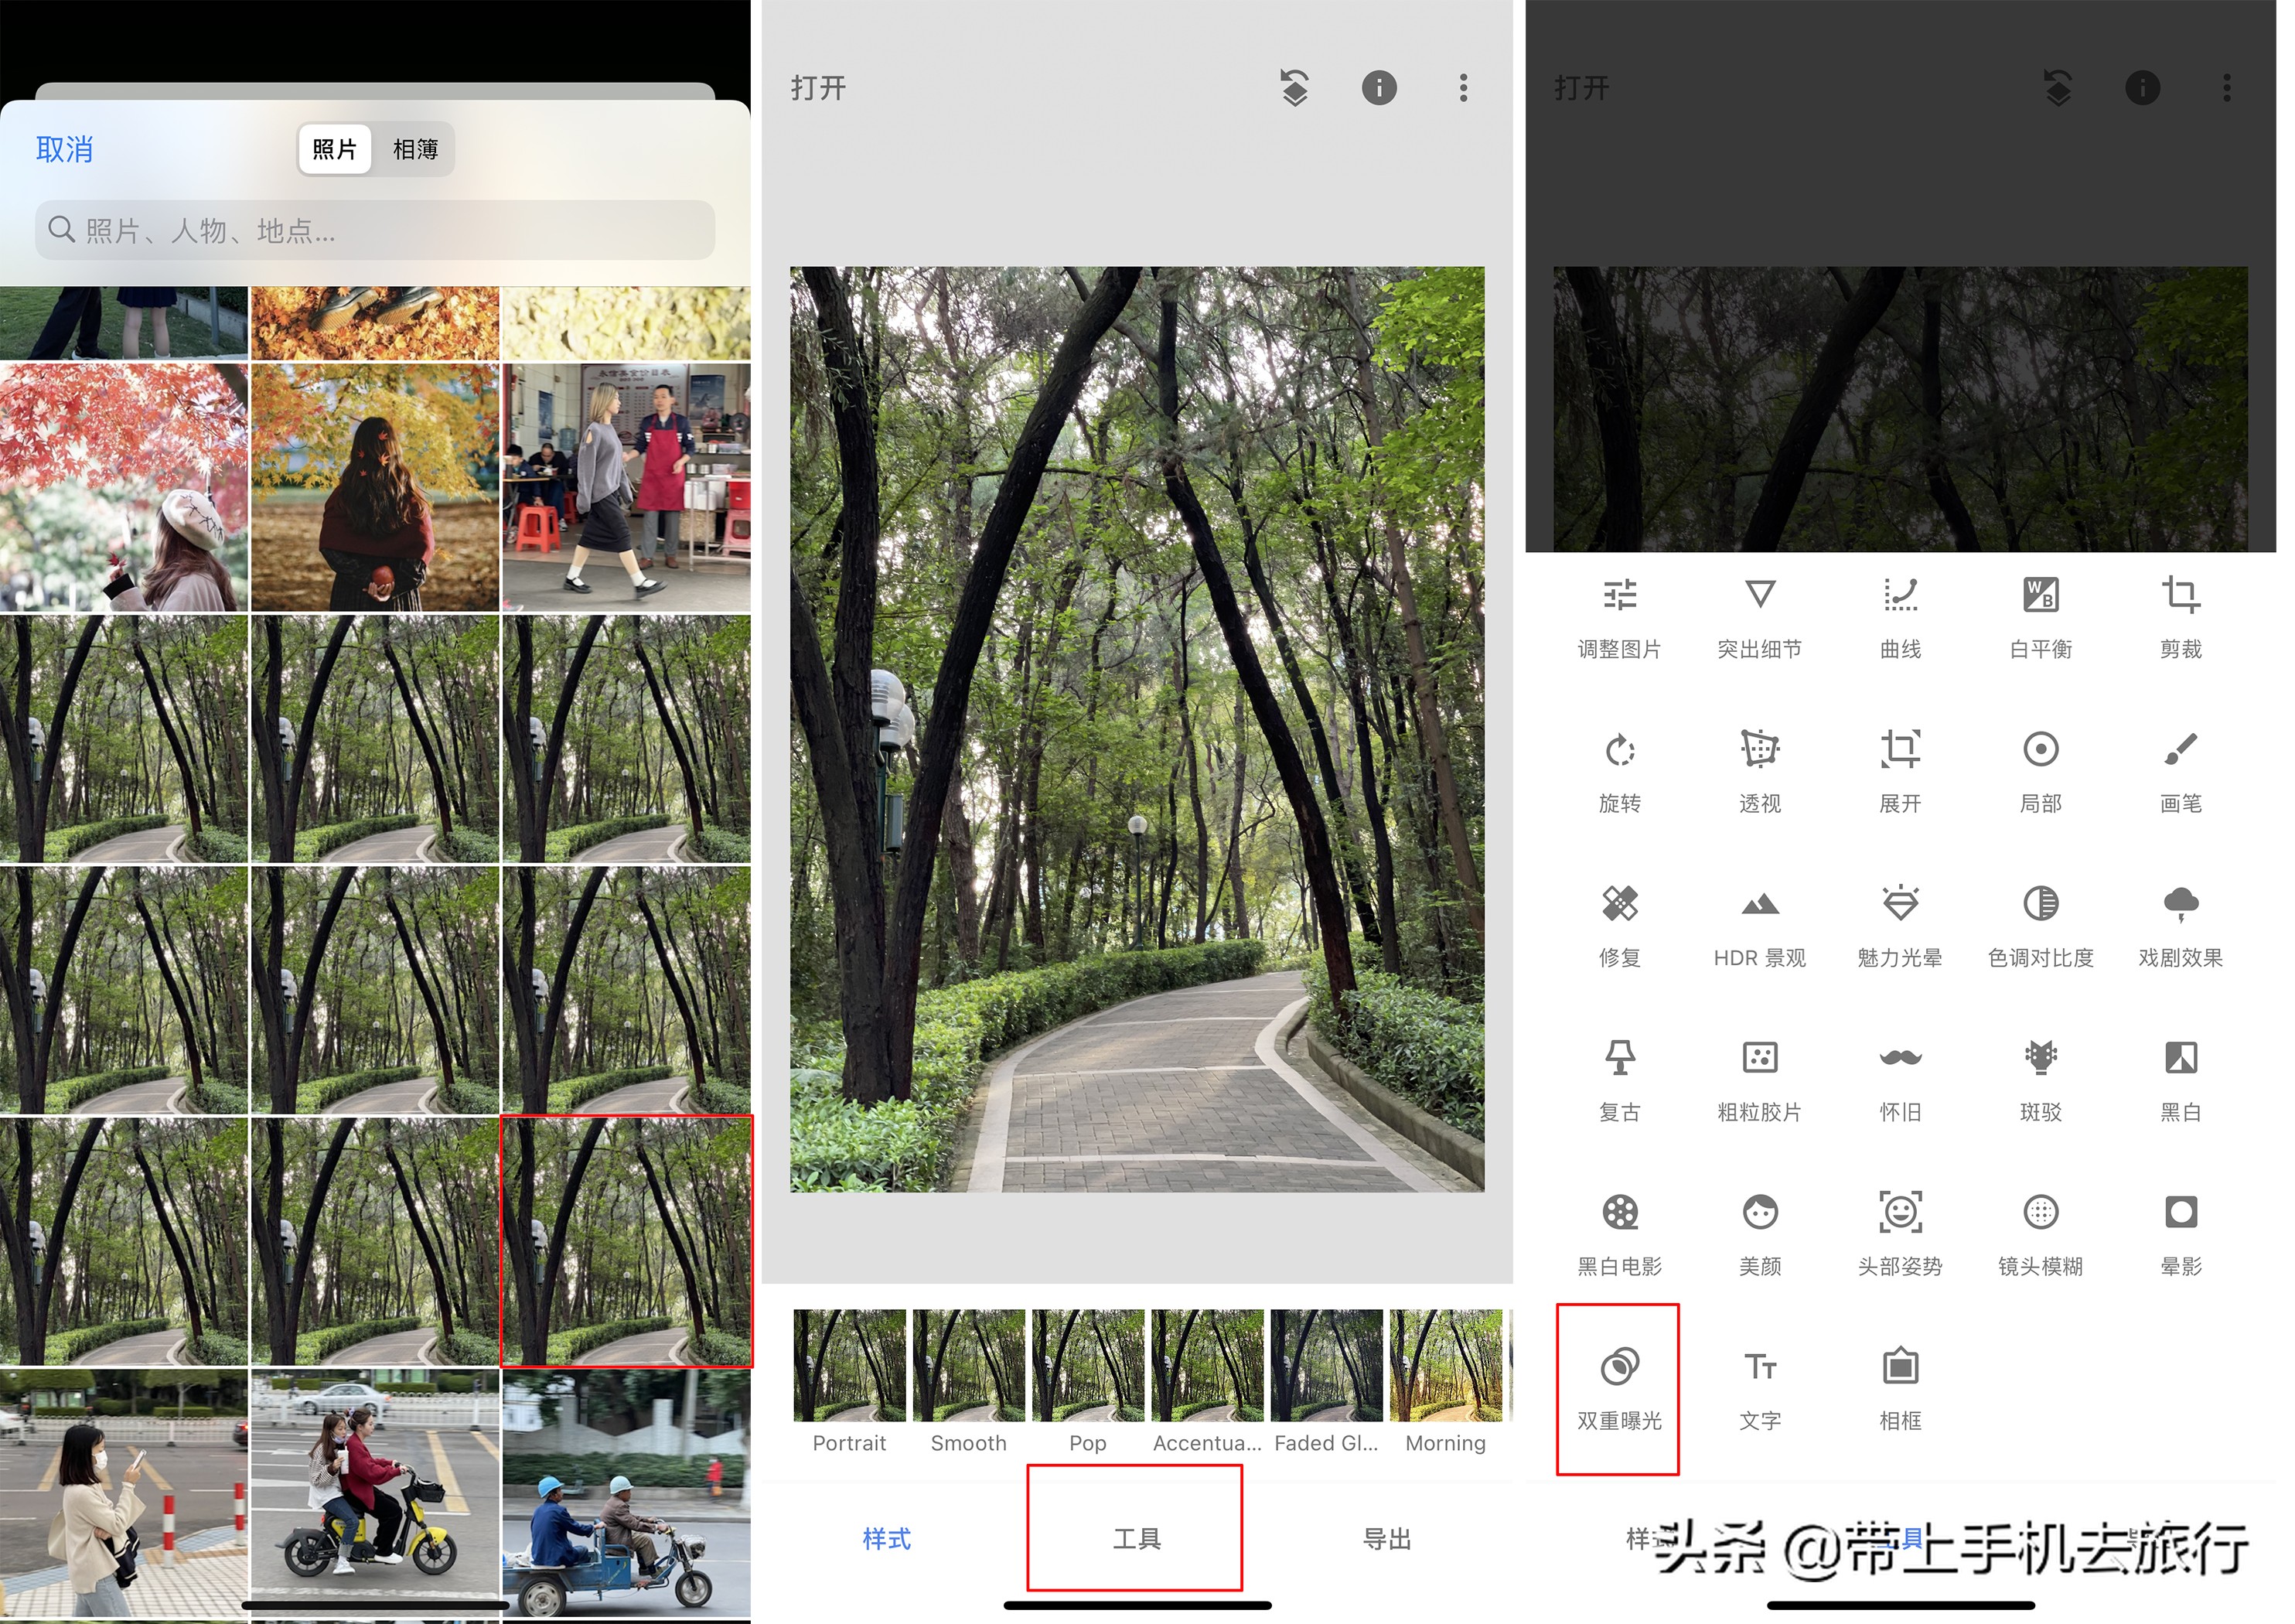Screen dimensions: 2295x1624
Task: Open the 旋转 rotate tool
Action: 1619,772
